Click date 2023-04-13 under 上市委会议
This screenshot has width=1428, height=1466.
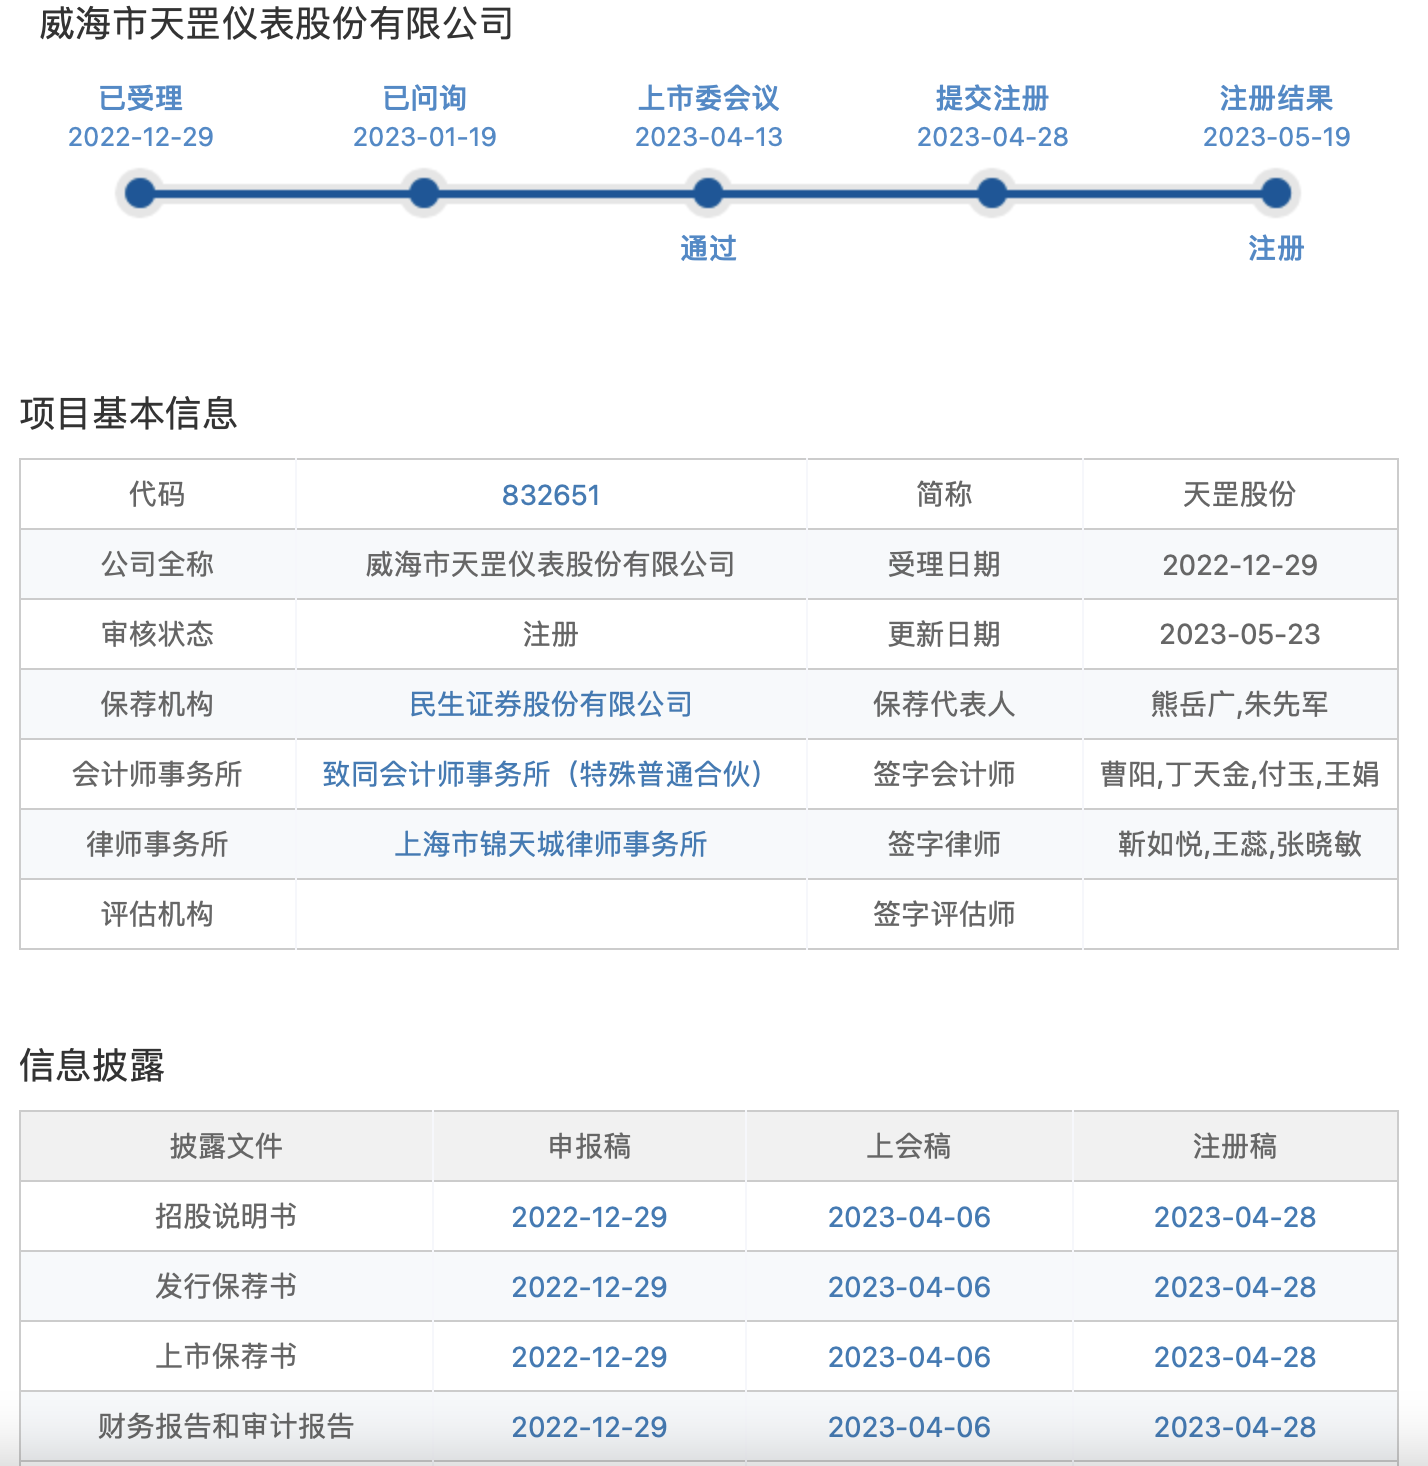point(709,137)
